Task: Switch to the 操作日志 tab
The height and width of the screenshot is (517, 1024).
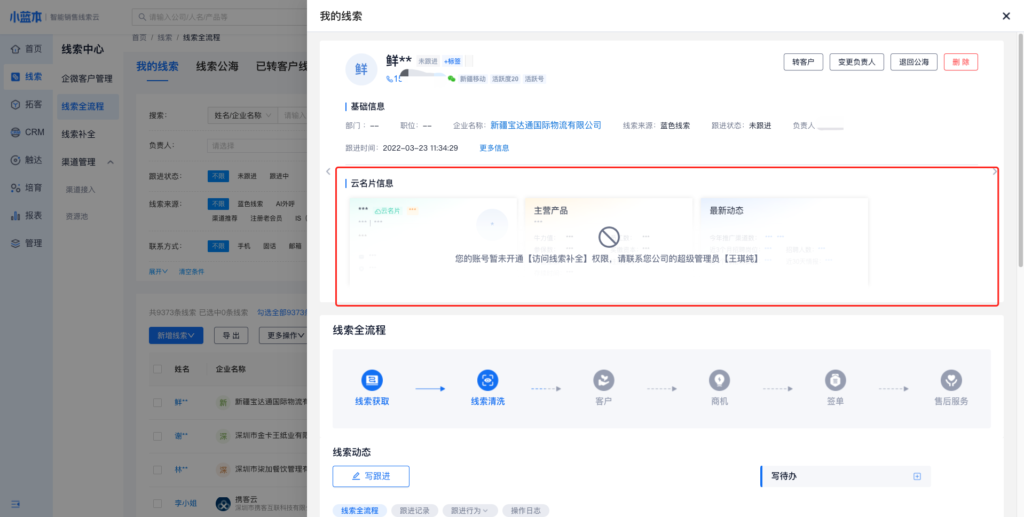Action: 526,511
